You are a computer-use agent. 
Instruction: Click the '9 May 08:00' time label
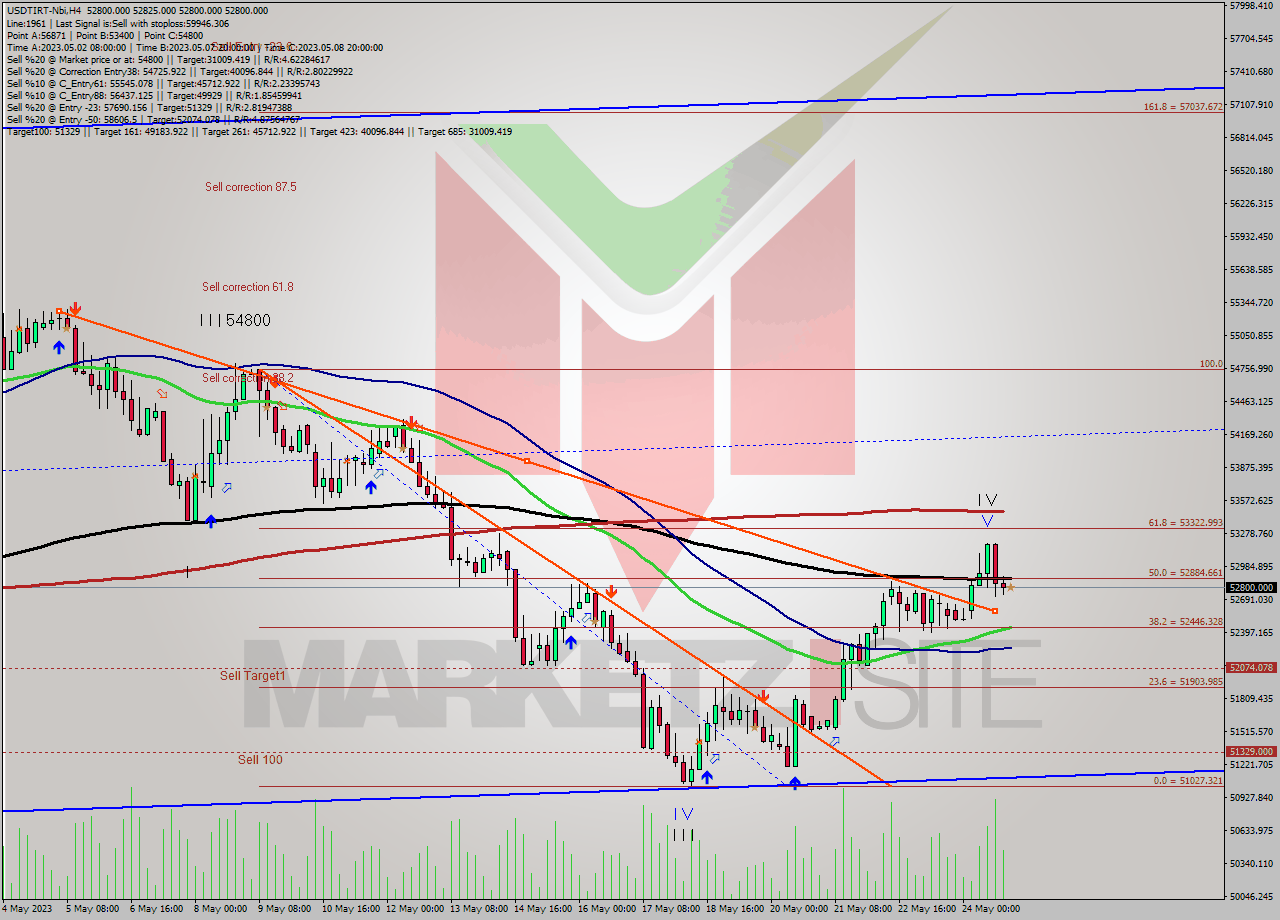tap(285, 909)
